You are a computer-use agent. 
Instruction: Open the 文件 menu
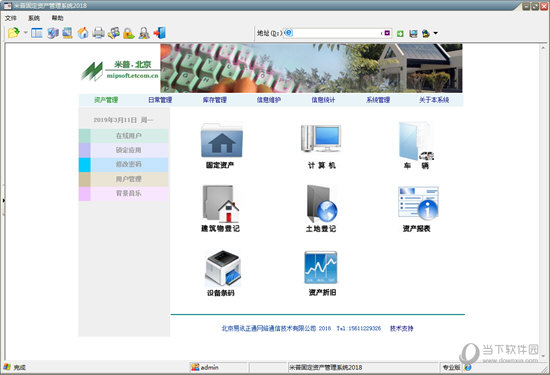point(11,18)
